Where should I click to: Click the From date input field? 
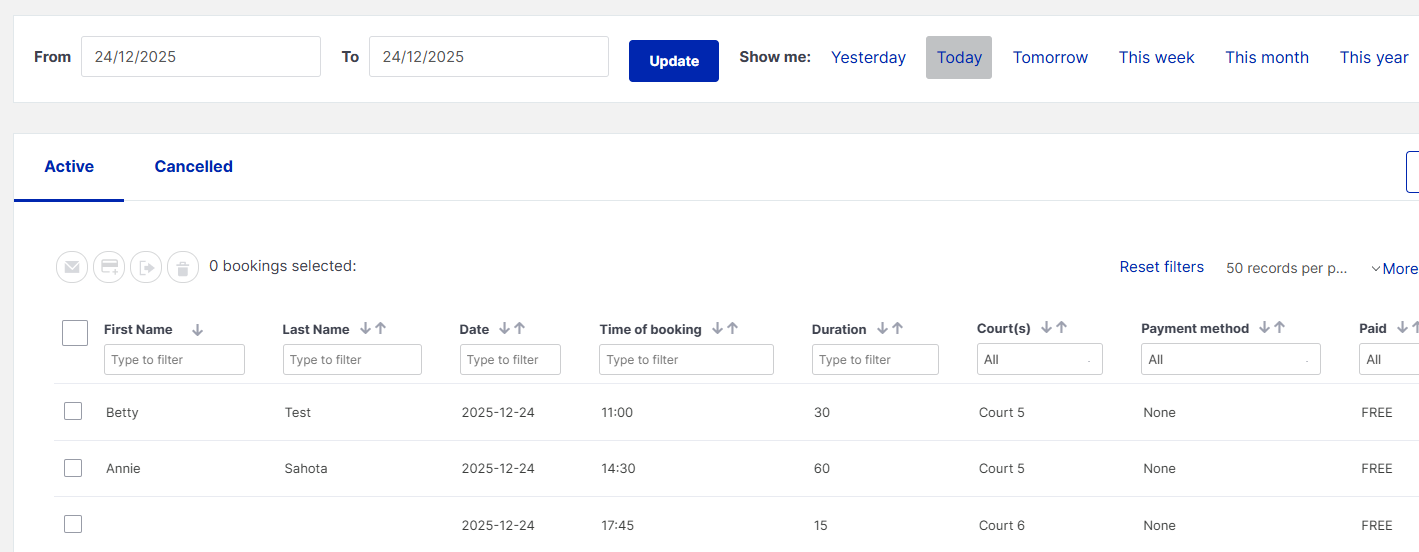(x=200, y=57)
